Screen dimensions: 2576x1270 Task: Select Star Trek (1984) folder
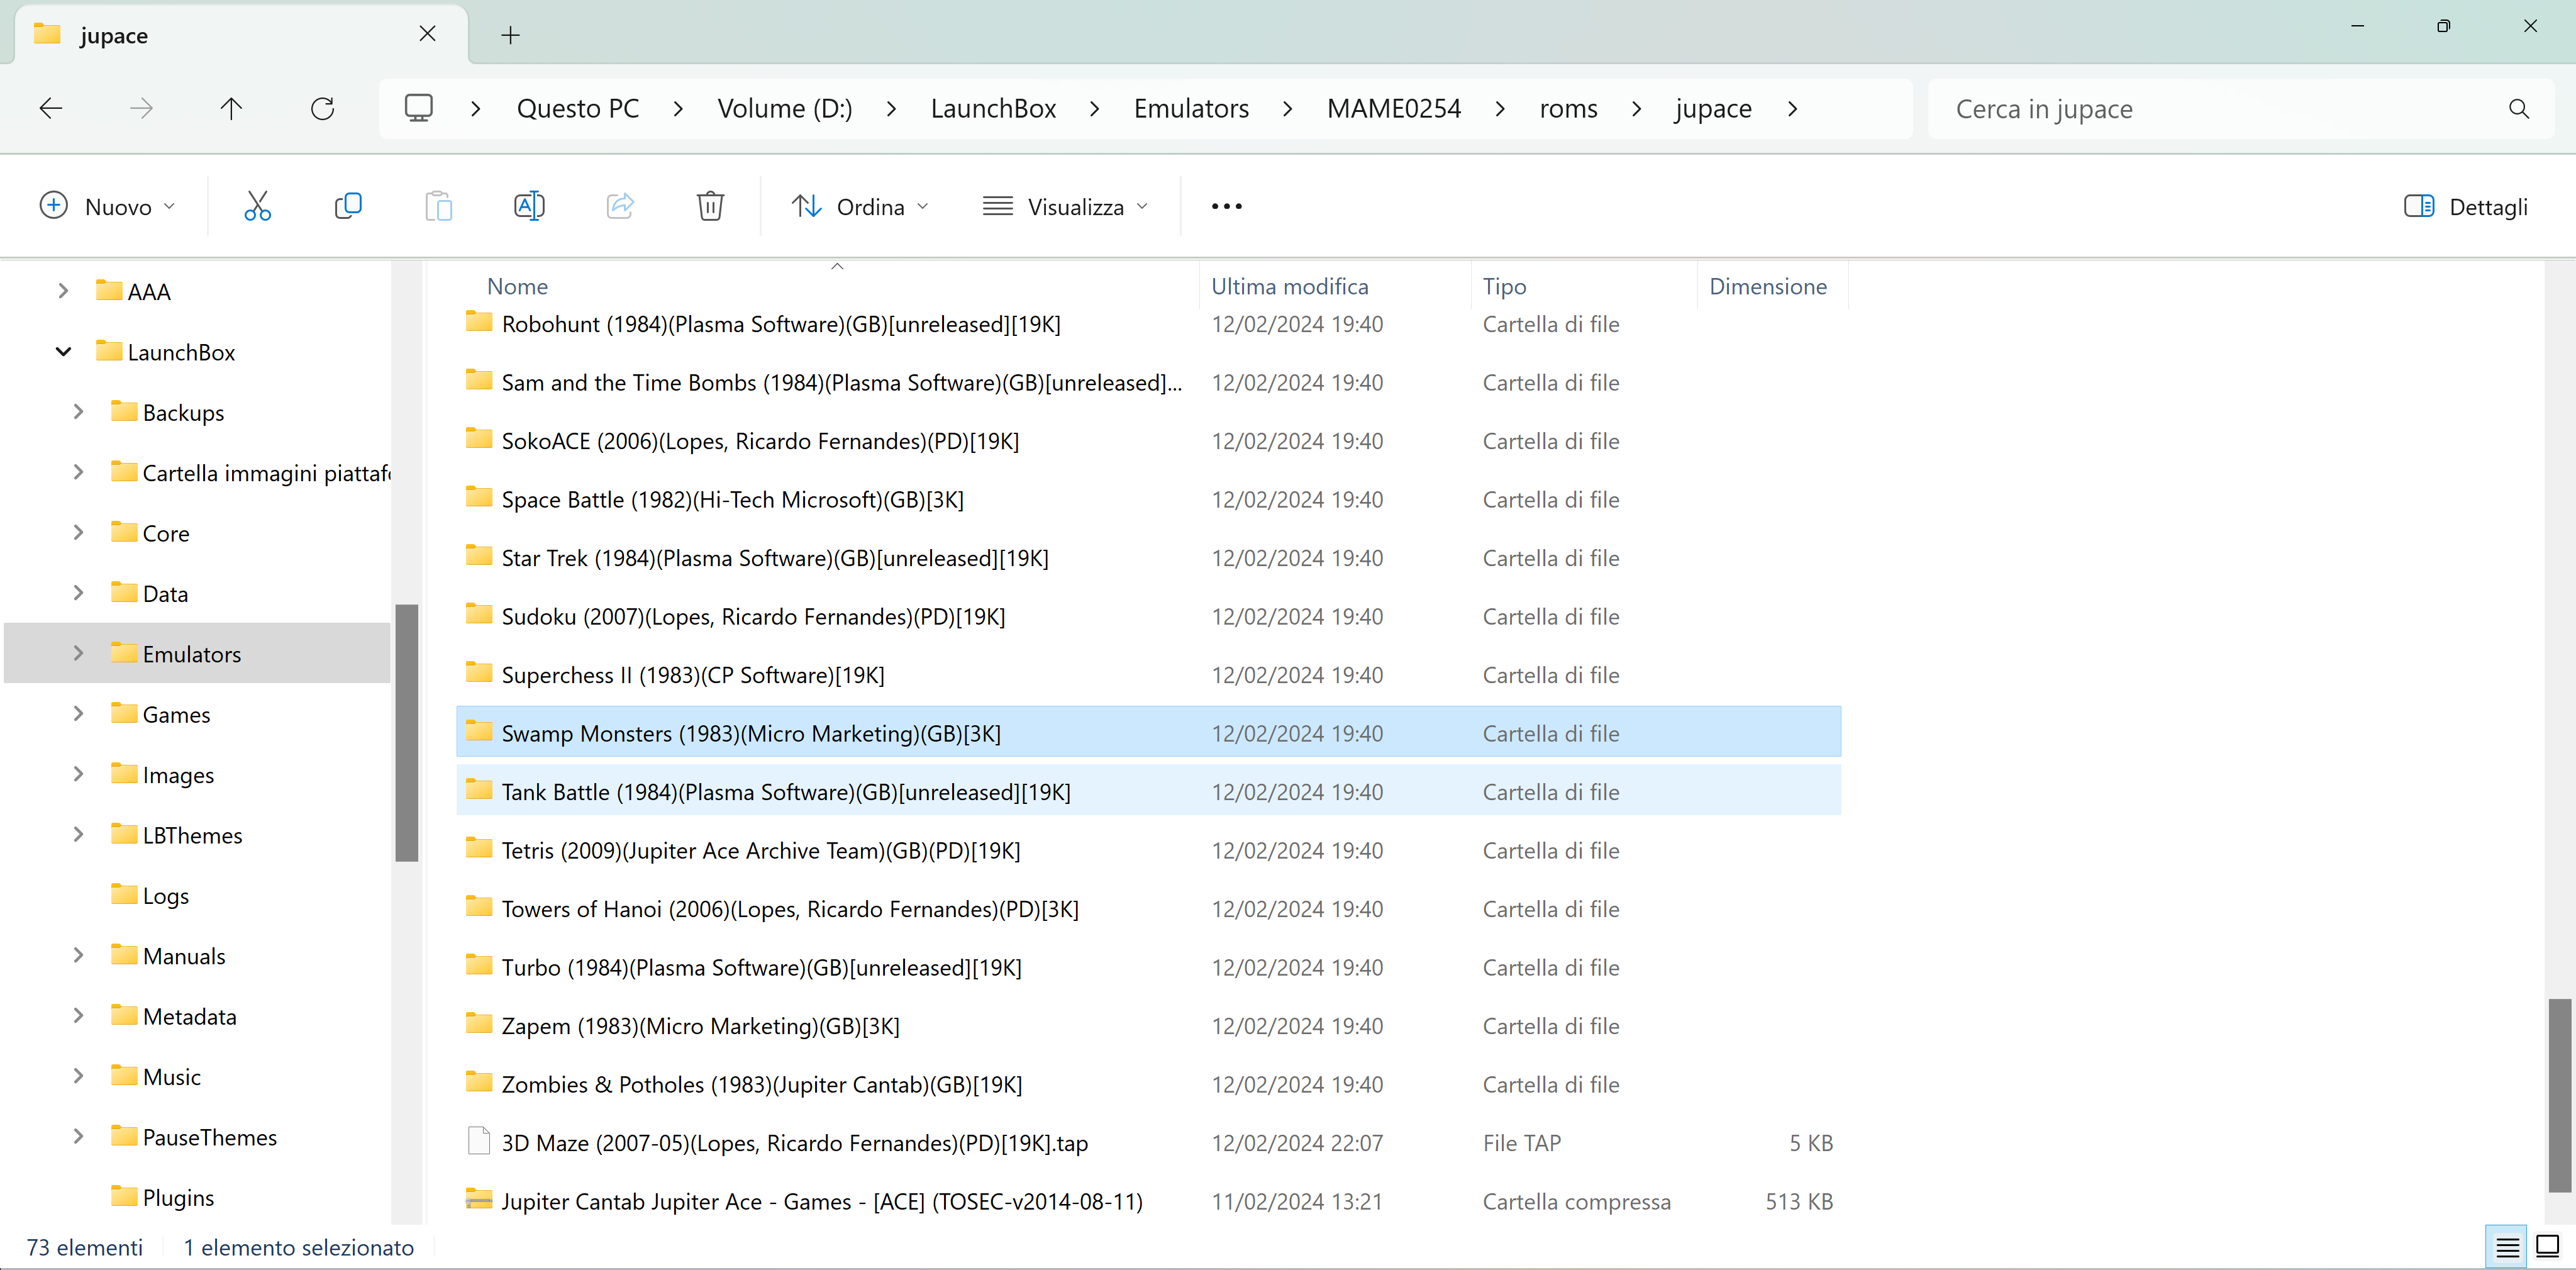pos(1148,557)
